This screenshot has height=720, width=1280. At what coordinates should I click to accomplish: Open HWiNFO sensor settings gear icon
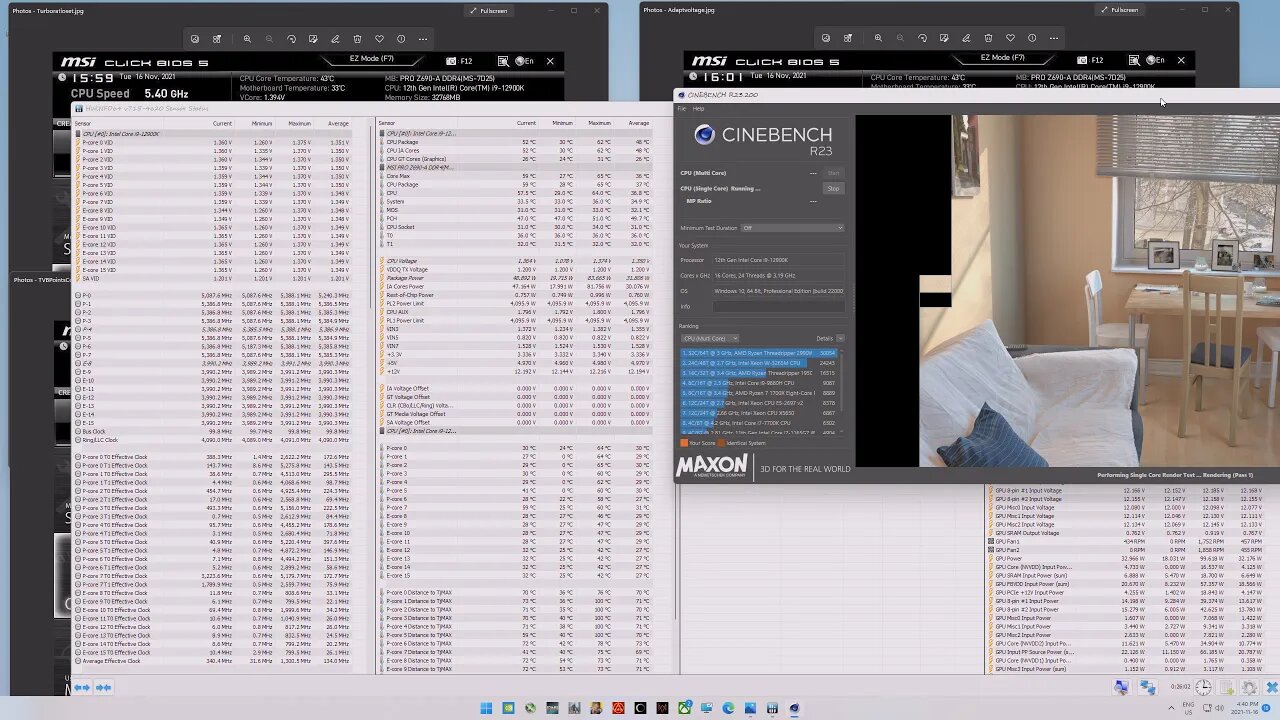(x=1249, y=688)
